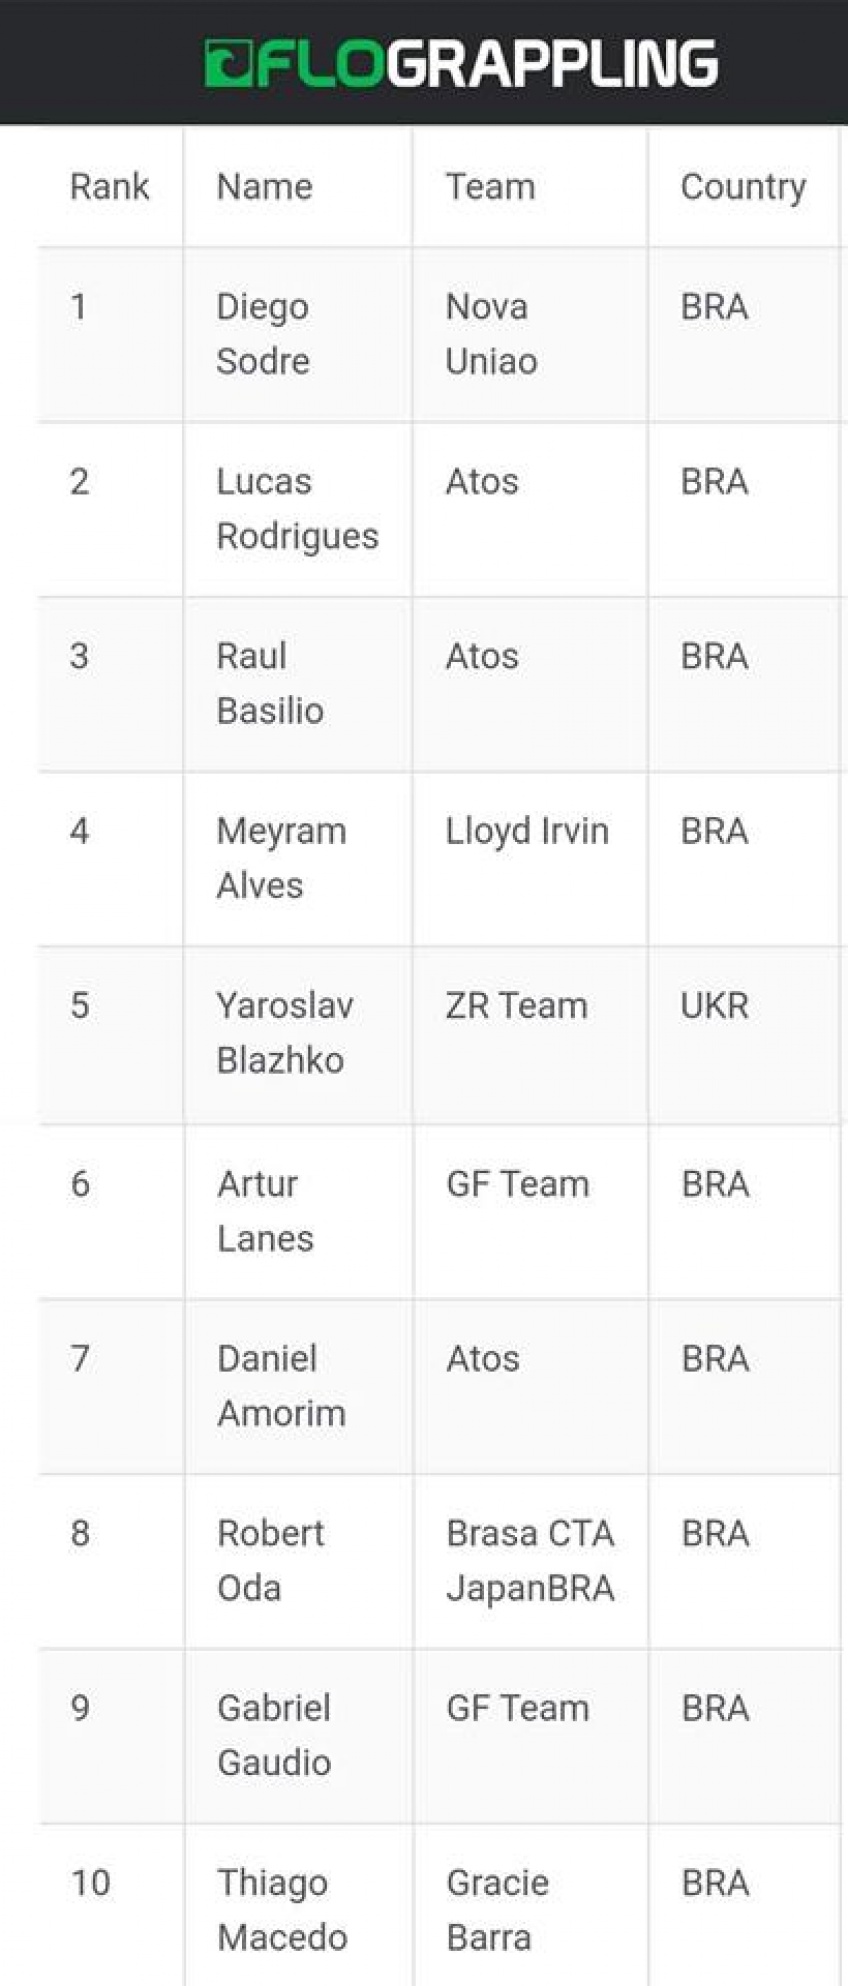Viewport: 848px width, 1986px height.
Task: Open Thiago Macedo's entry
Action: click(283, 1911)
